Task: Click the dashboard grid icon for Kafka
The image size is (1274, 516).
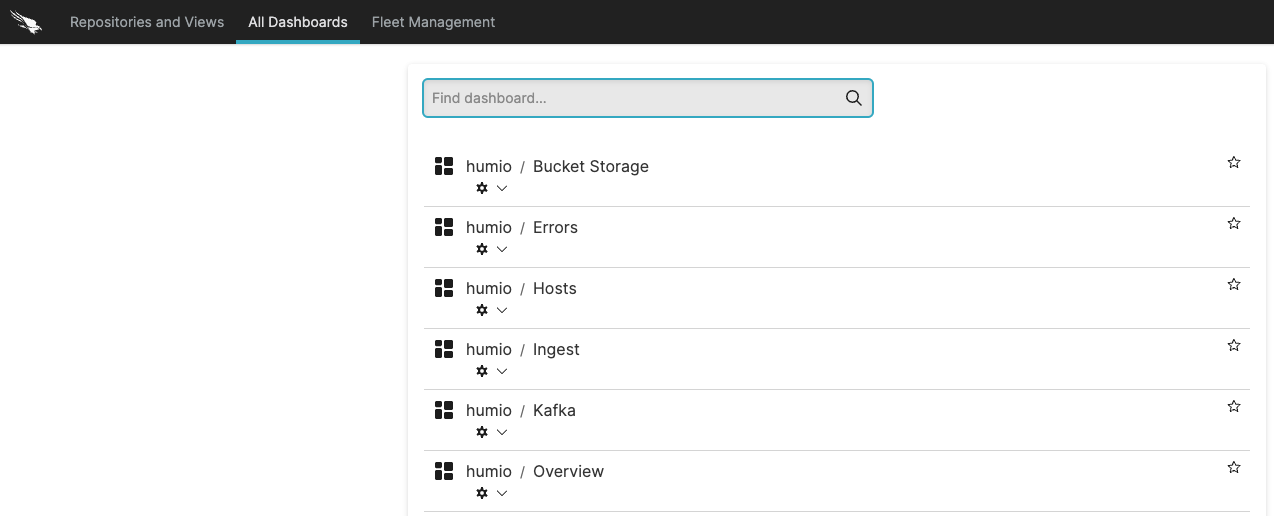Action: [444, 410]
